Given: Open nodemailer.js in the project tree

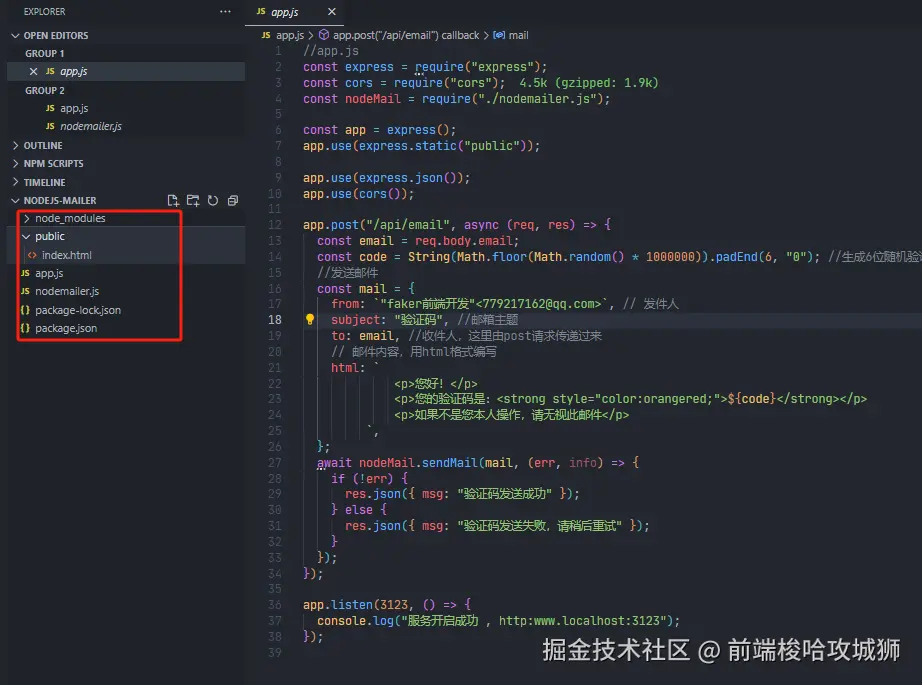Looking at the screenshot, I should (x=67, y=291).
